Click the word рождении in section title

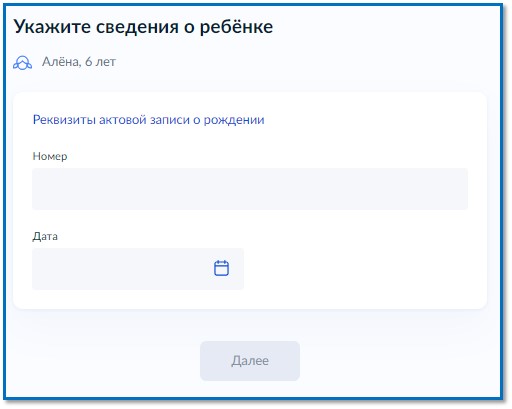234,120
